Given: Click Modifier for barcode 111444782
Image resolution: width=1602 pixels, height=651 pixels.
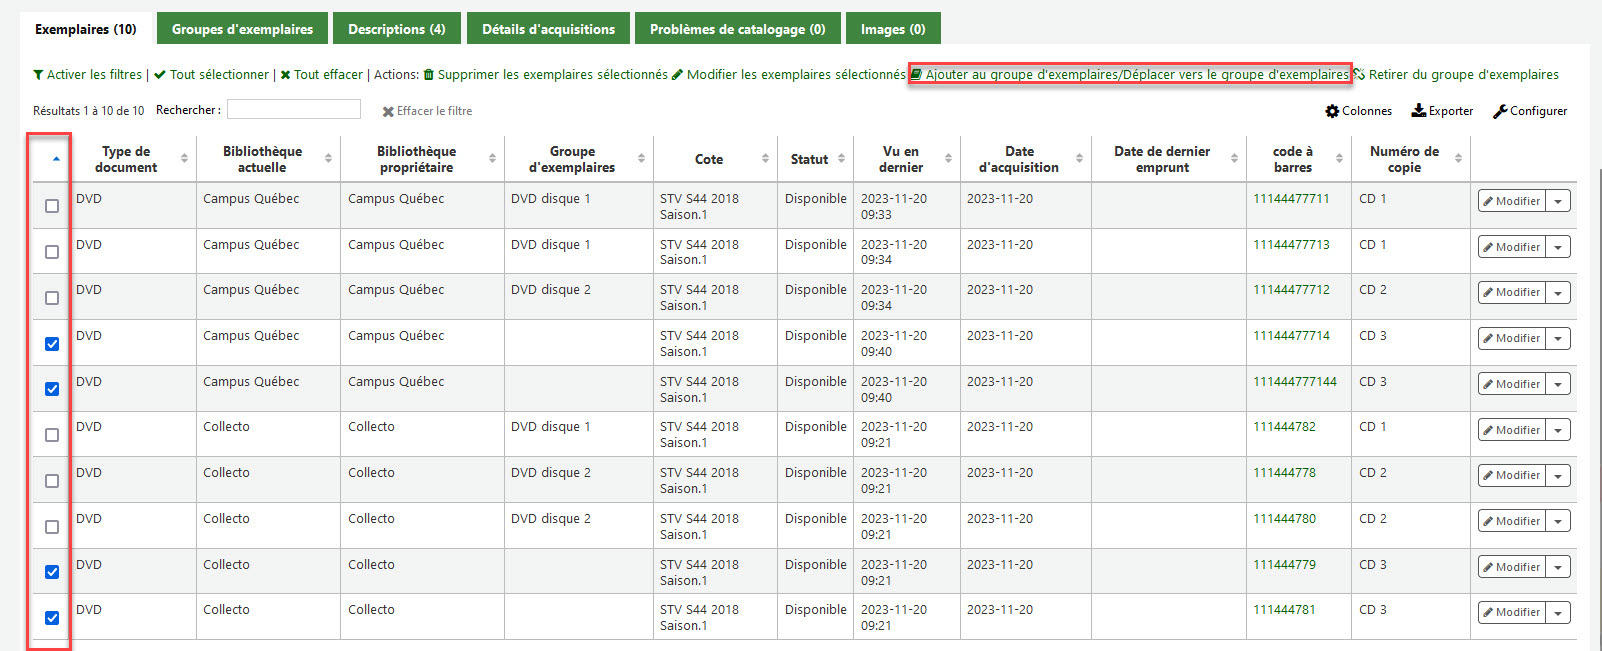Looking at the screenshot, I should pos(1511,430).
